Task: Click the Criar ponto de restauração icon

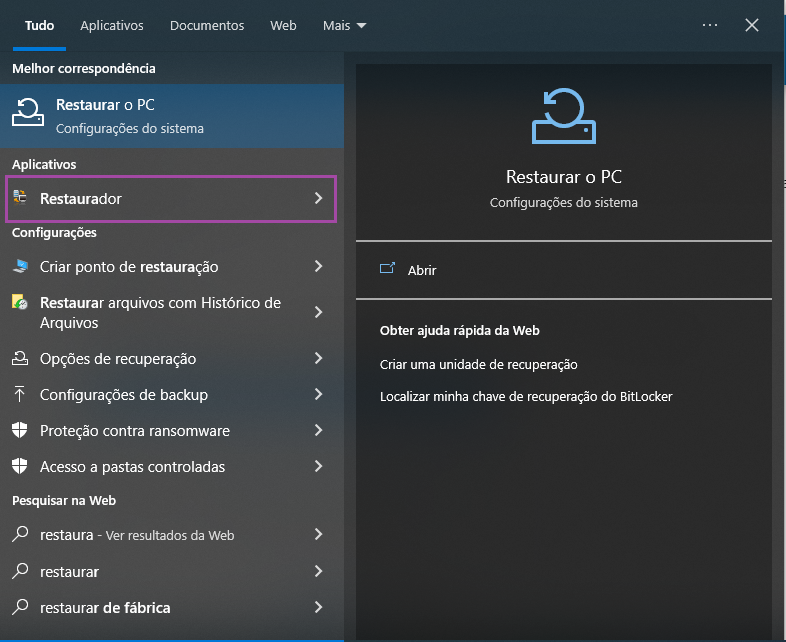Action: [20, 266]
